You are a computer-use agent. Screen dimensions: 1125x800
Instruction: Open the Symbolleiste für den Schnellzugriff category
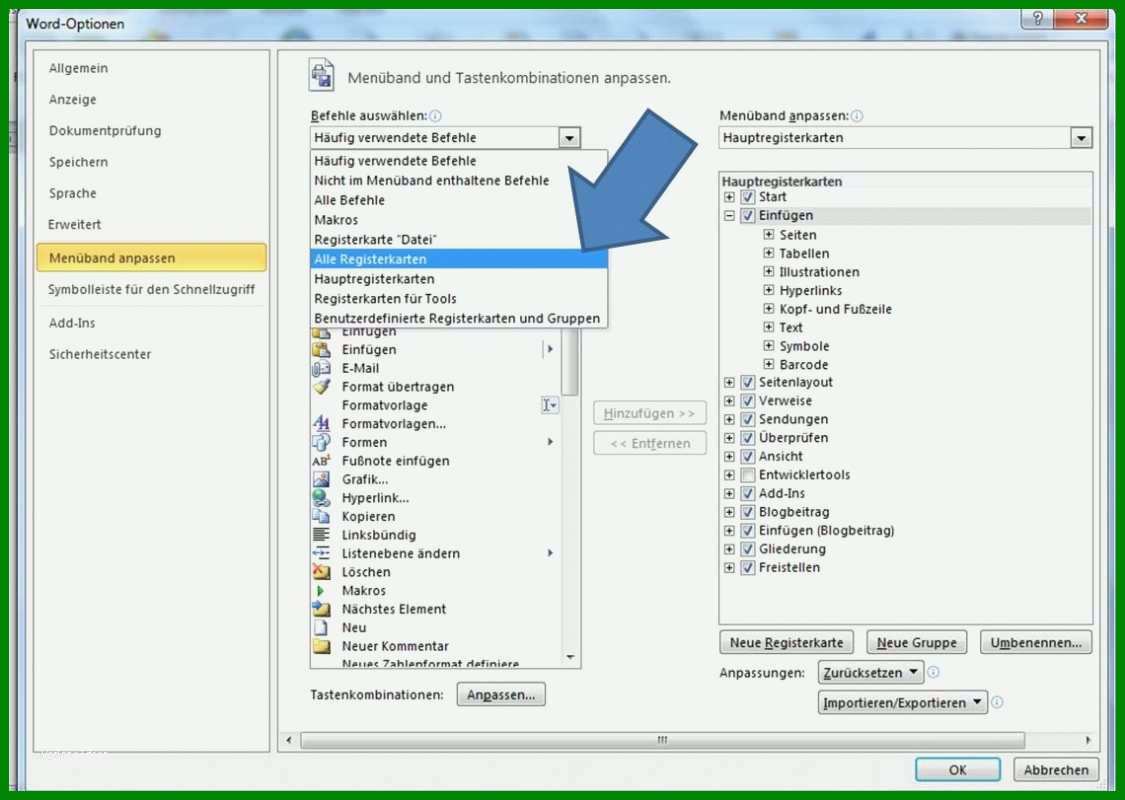(151, 289)
